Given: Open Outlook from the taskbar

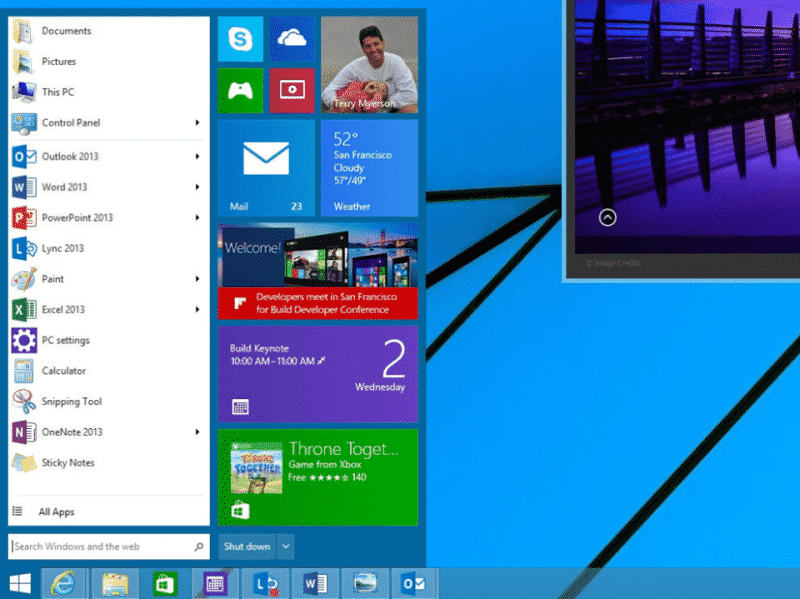Looking at the screenshot, I should (414, 584).
